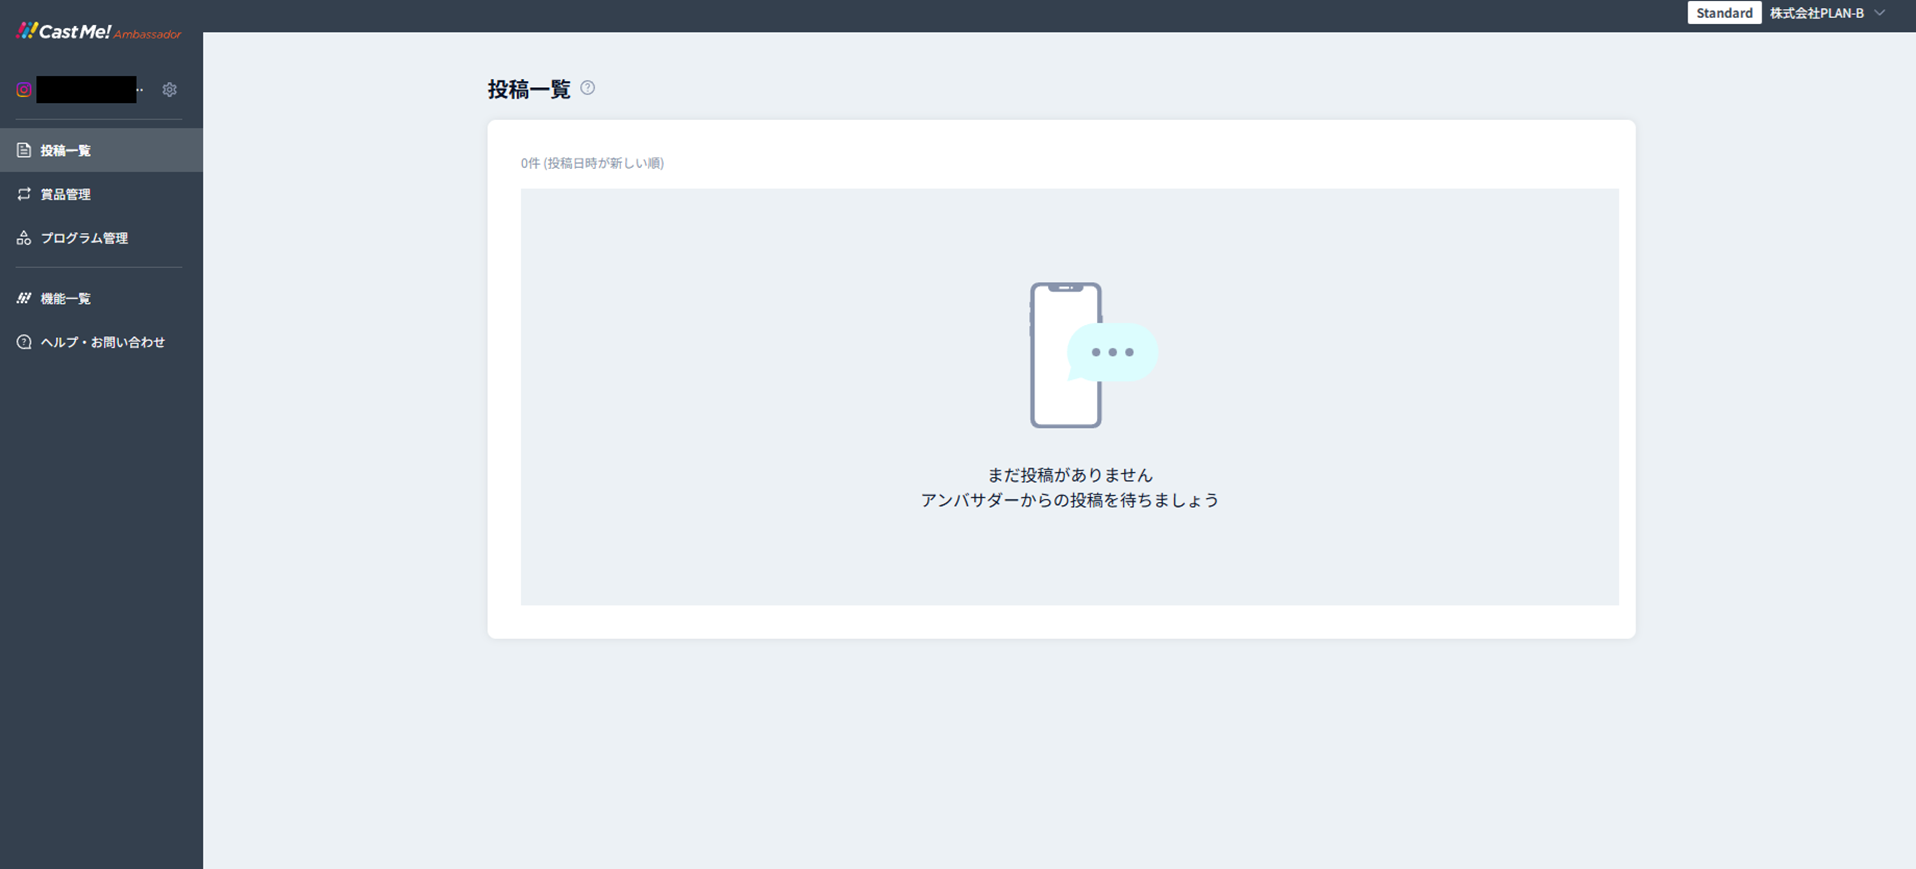
Task: Click the phone with chat bubble illustration
Action: tap(1092, 355)
